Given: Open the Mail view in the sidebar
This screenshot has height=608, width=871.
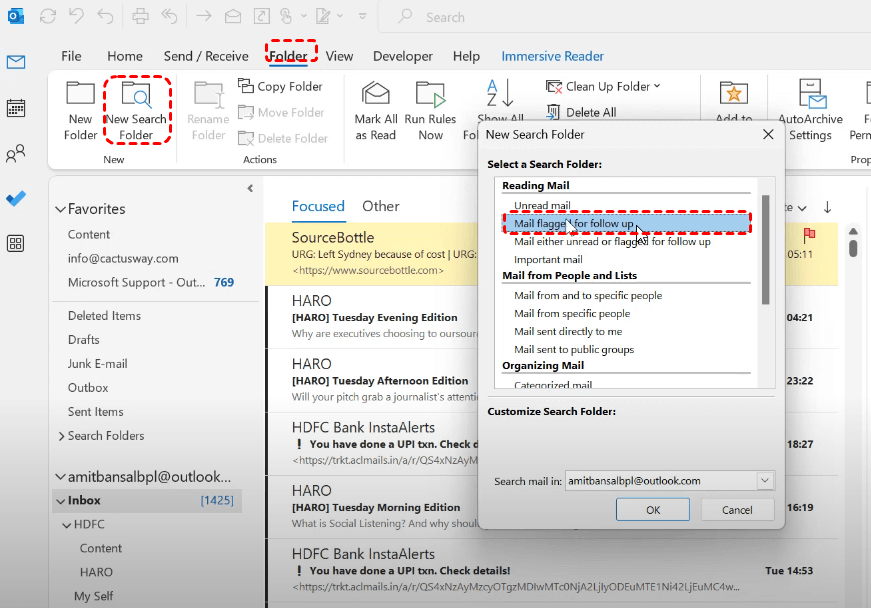Looking at the screenshot, I should 16,62.
